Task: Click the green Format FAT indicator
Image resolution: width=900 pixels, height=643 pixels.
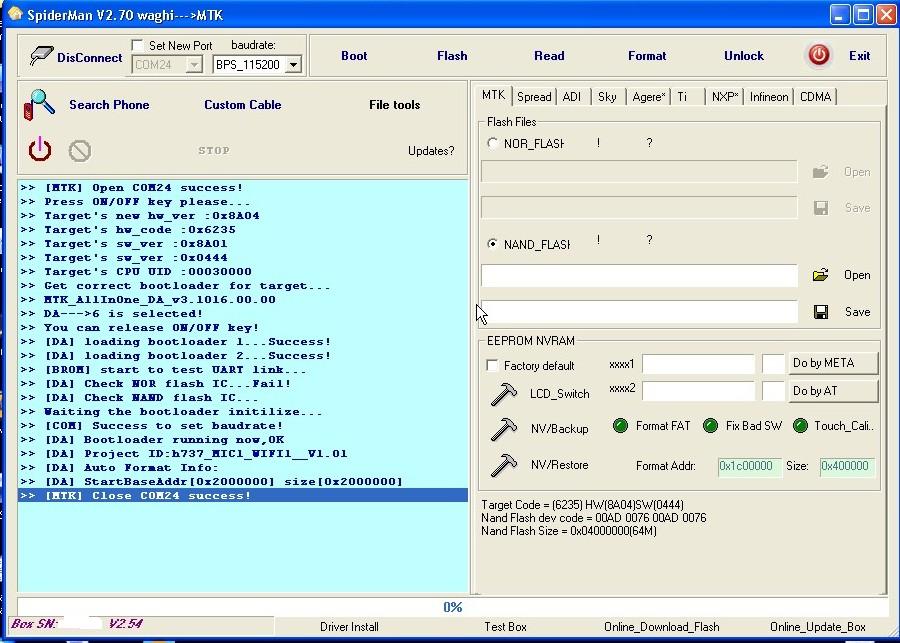Action: coord(620,425)
